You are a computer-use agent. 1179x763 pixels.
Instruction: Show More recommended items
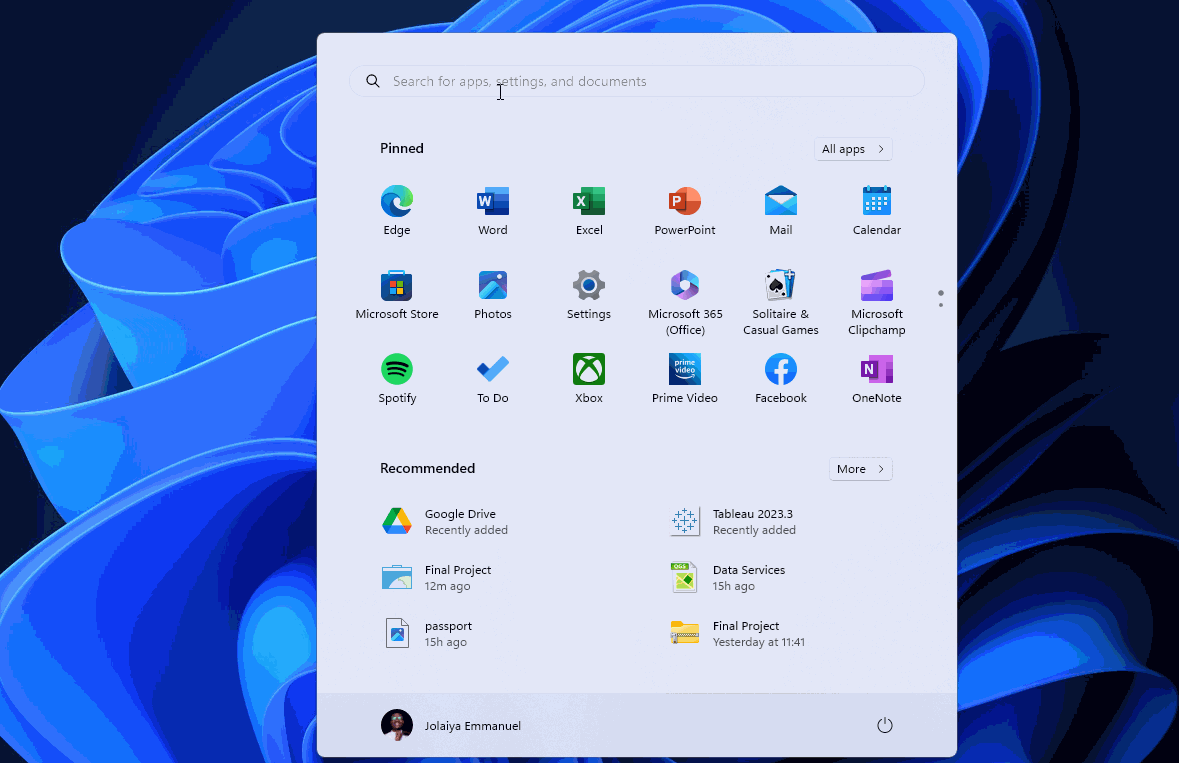(860, 468)
